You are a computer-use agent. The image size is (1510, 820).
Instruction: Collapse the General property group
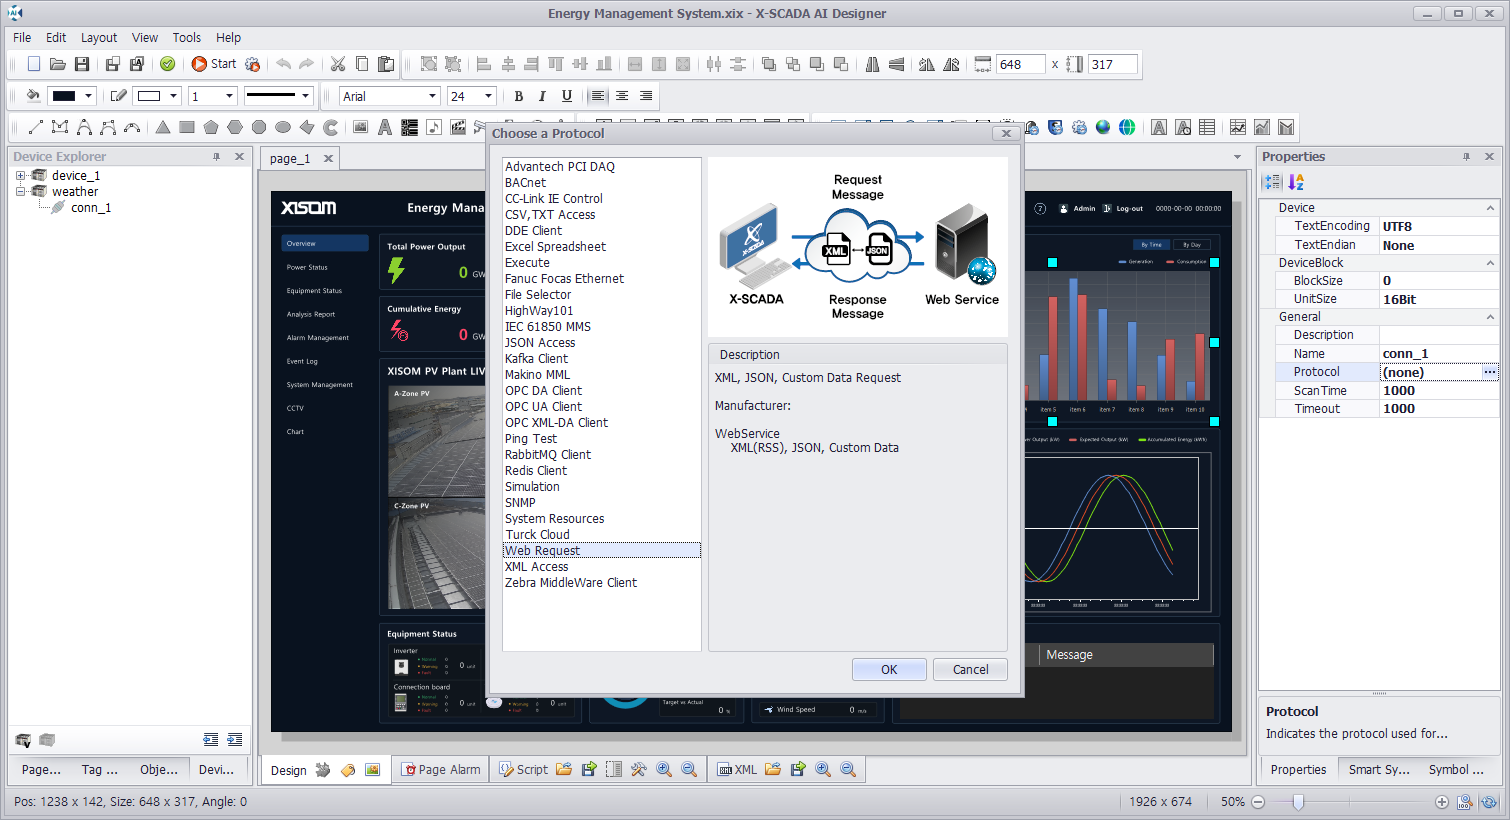click(1490, 317)
